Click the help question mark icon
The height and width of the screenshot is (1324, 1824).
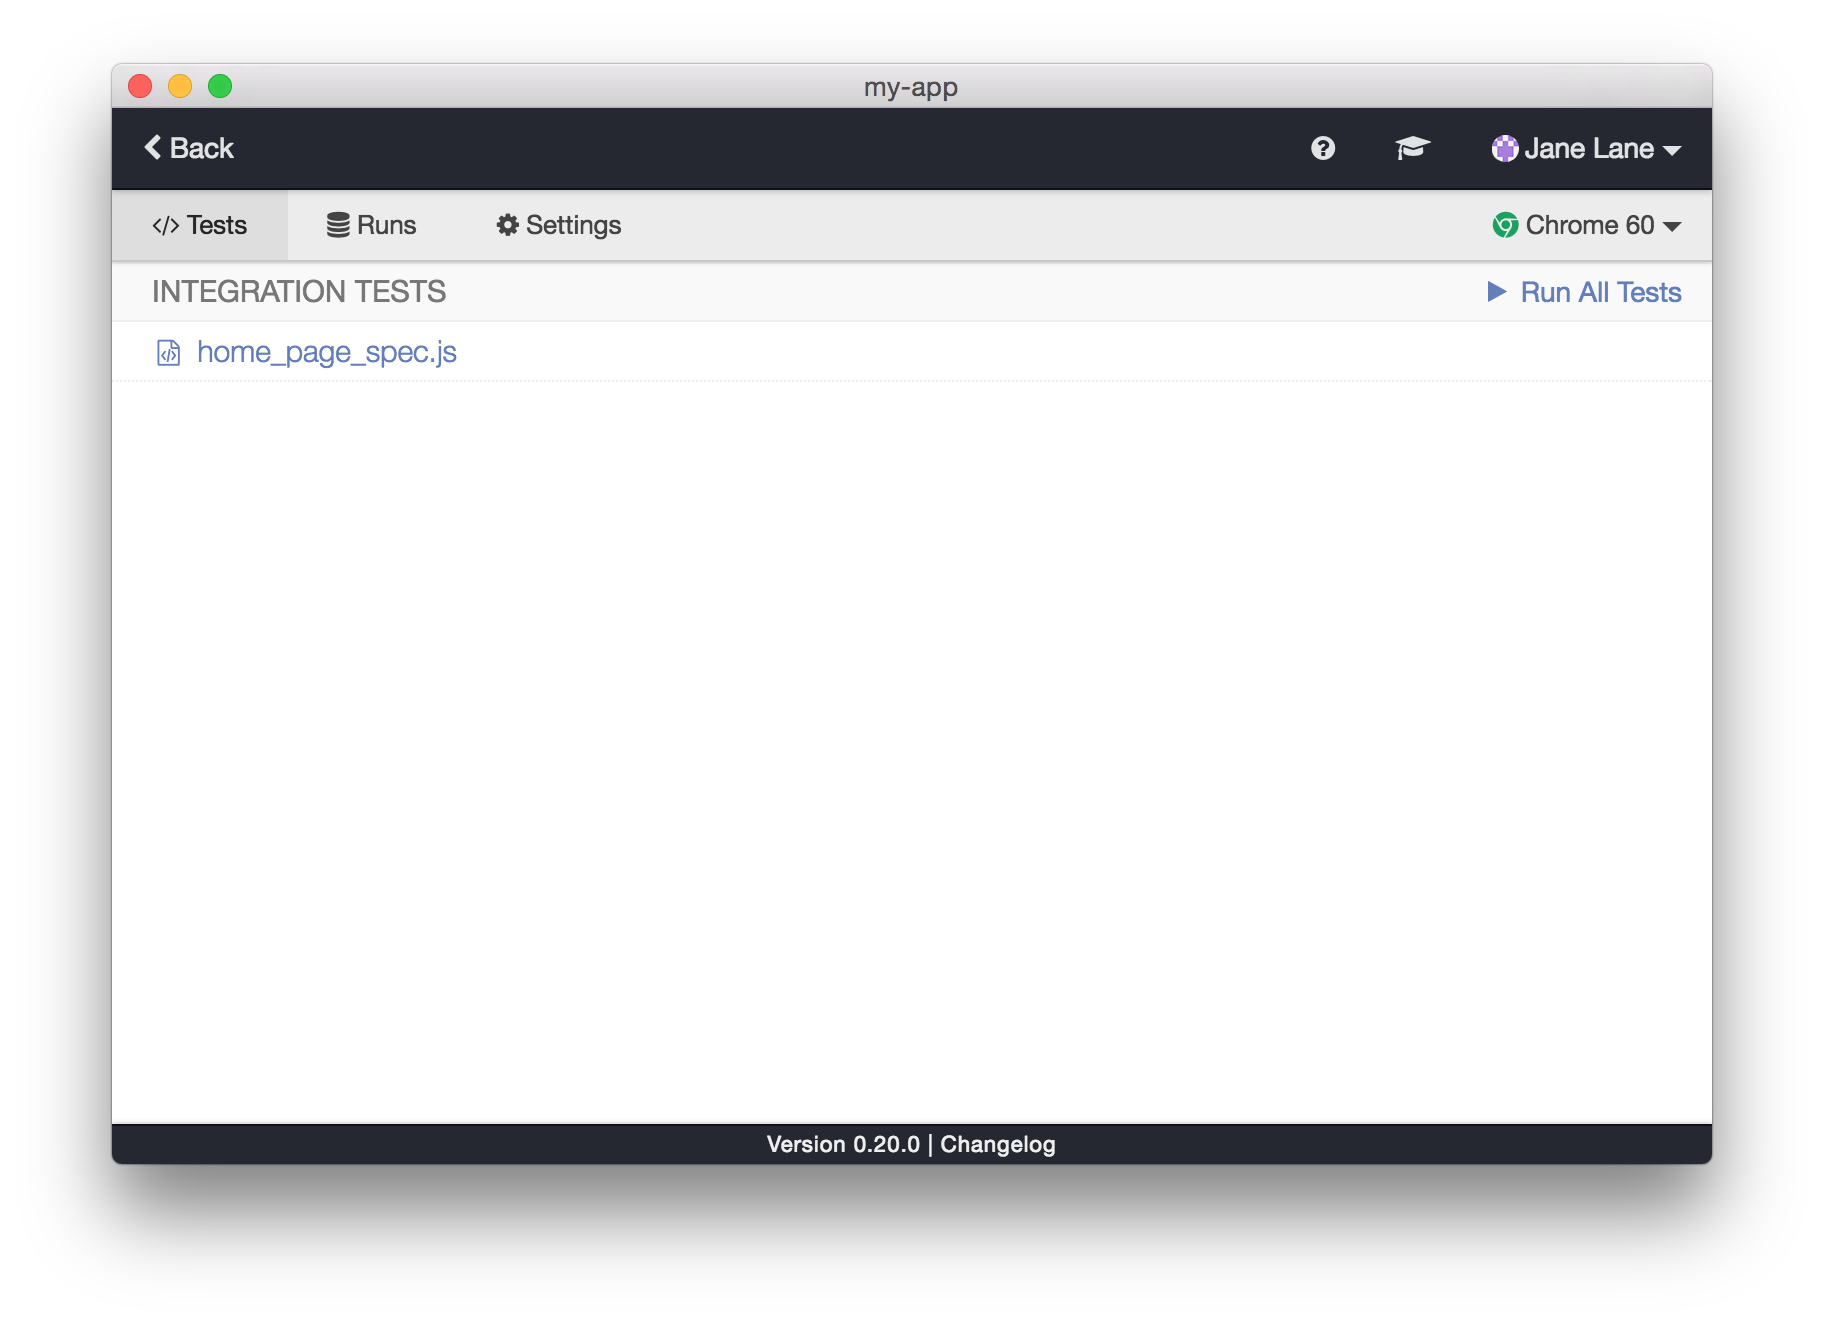[x=1321, y=148]
